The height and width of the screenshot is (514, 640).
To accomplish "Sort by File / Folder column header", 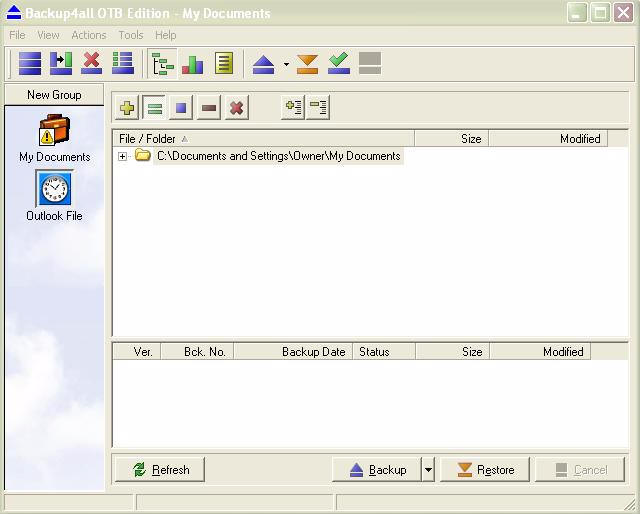I will pyautogui.click(x=263, y=139).
